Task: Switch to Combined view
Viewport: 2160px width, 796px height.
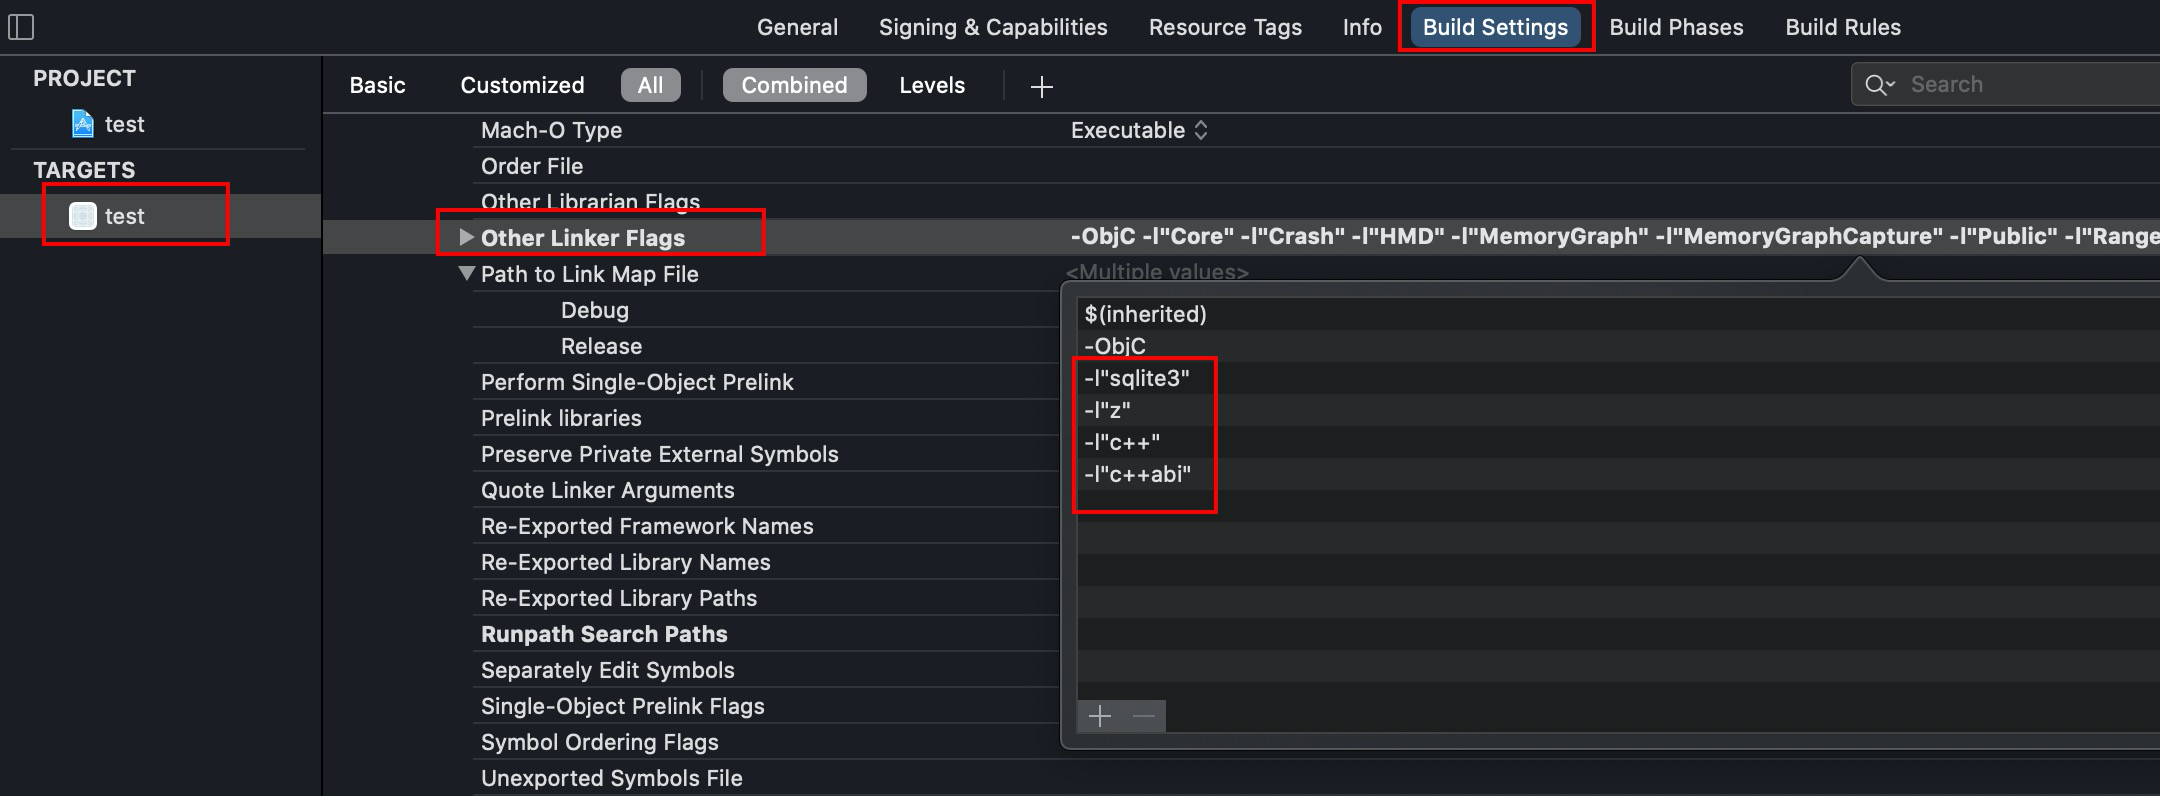Action: tap(794, 85)
